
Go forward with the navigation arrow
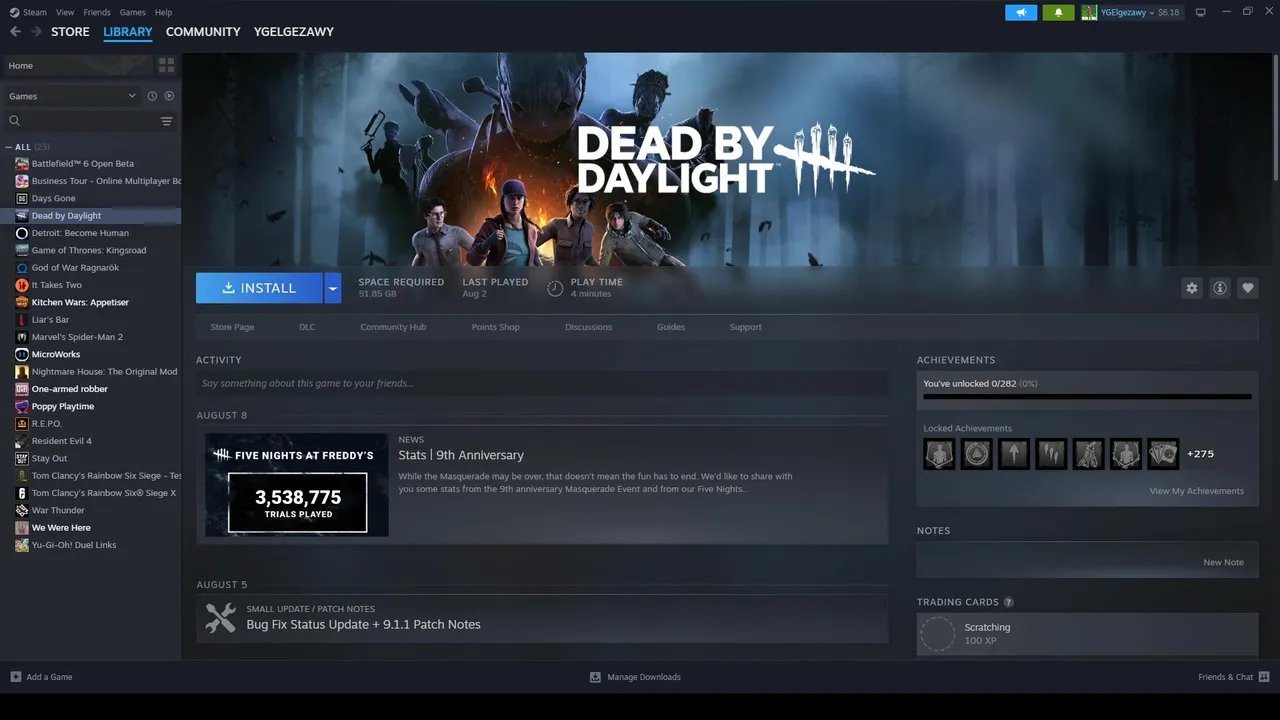pyautogui.click(x=36, y=32)
